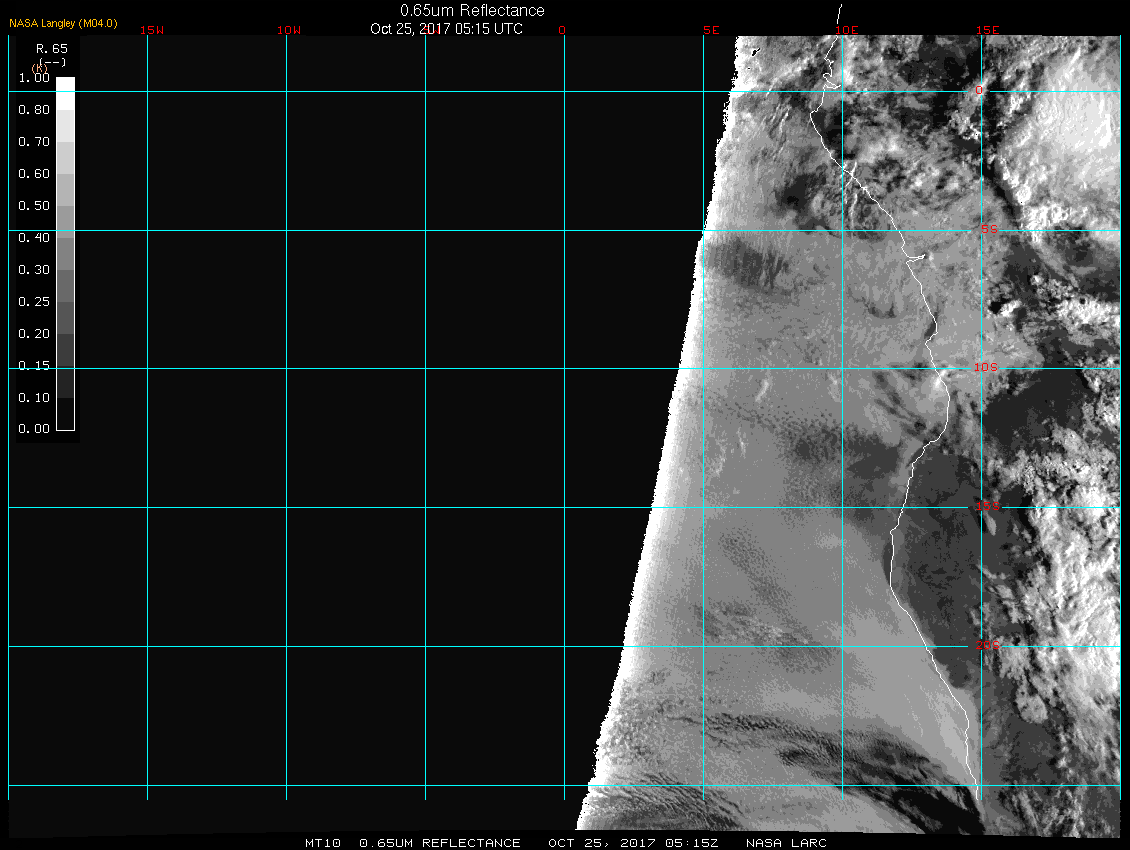Click the '0.30' colorbar value
1130x850 pixels.
pyautogui.click(x=34, y=270)
